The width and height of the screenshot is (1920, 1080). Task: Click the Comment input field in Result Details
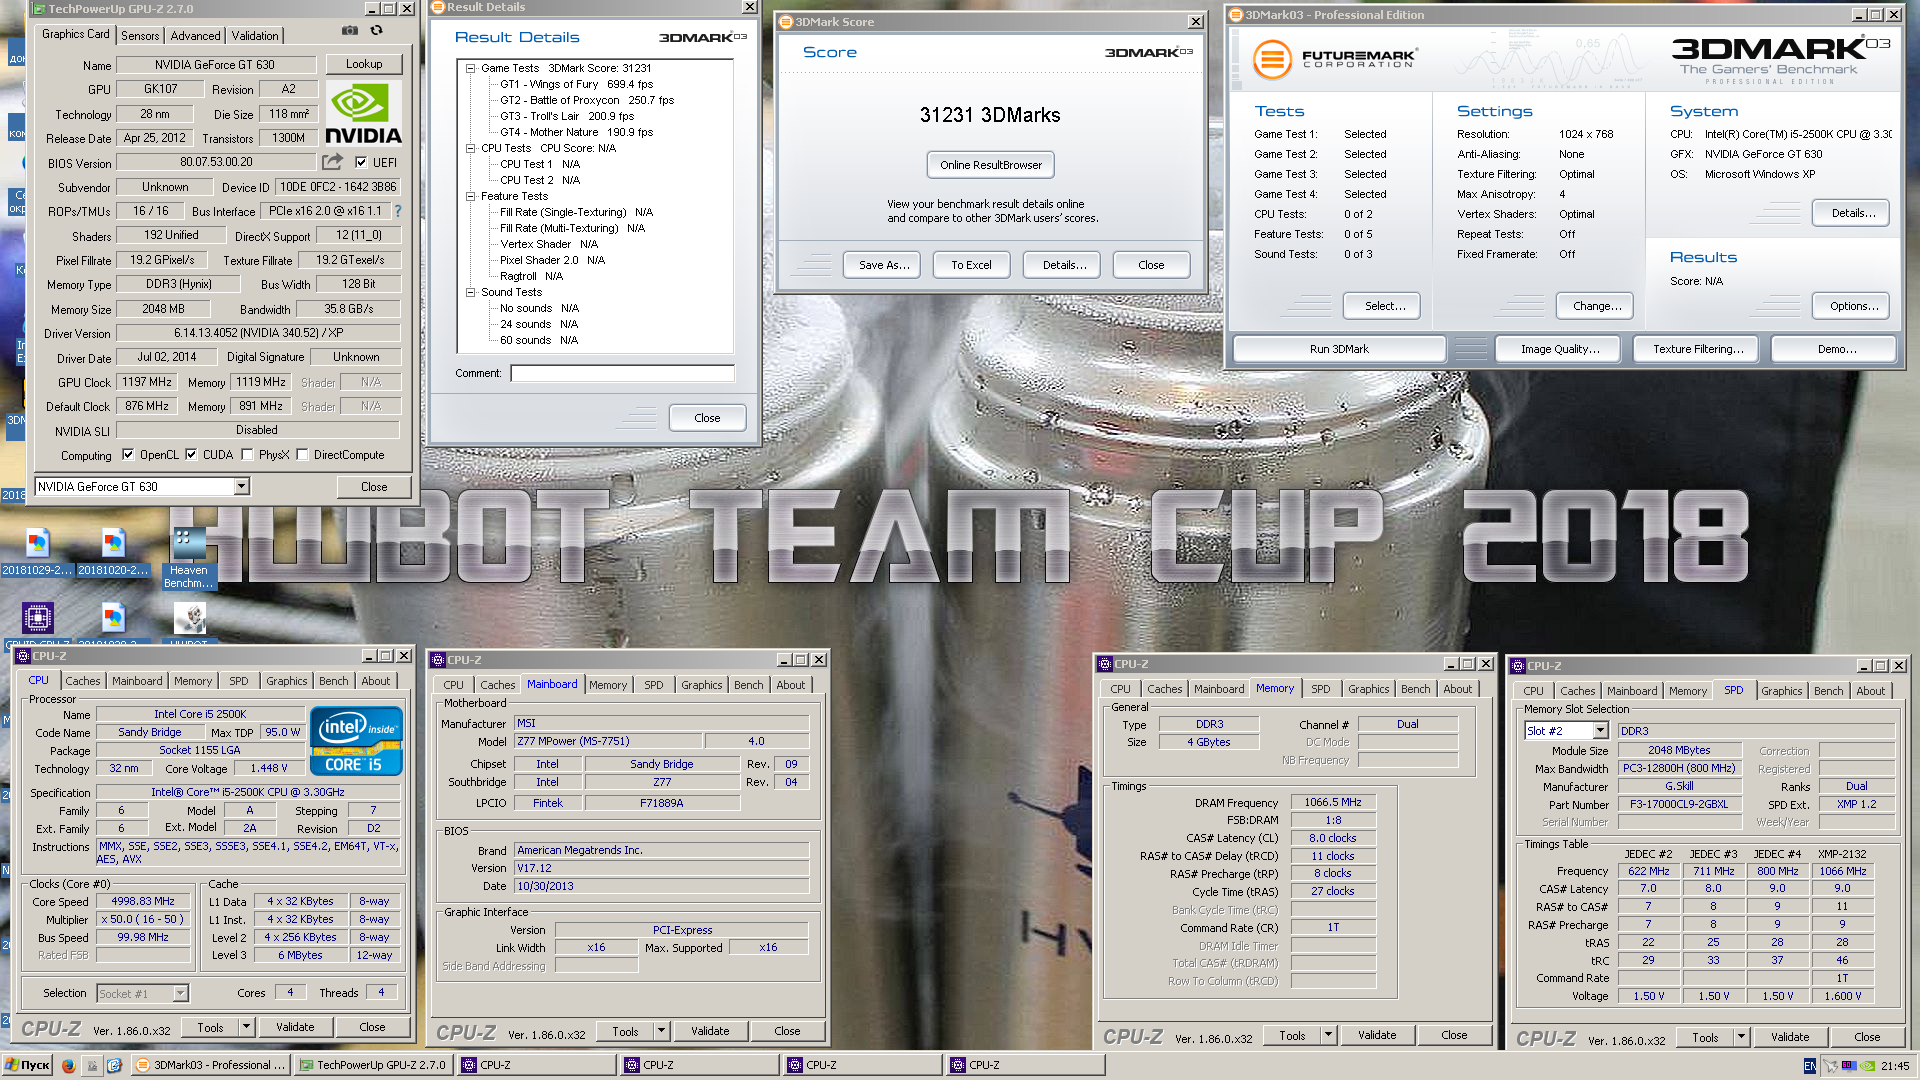point(622,373)
